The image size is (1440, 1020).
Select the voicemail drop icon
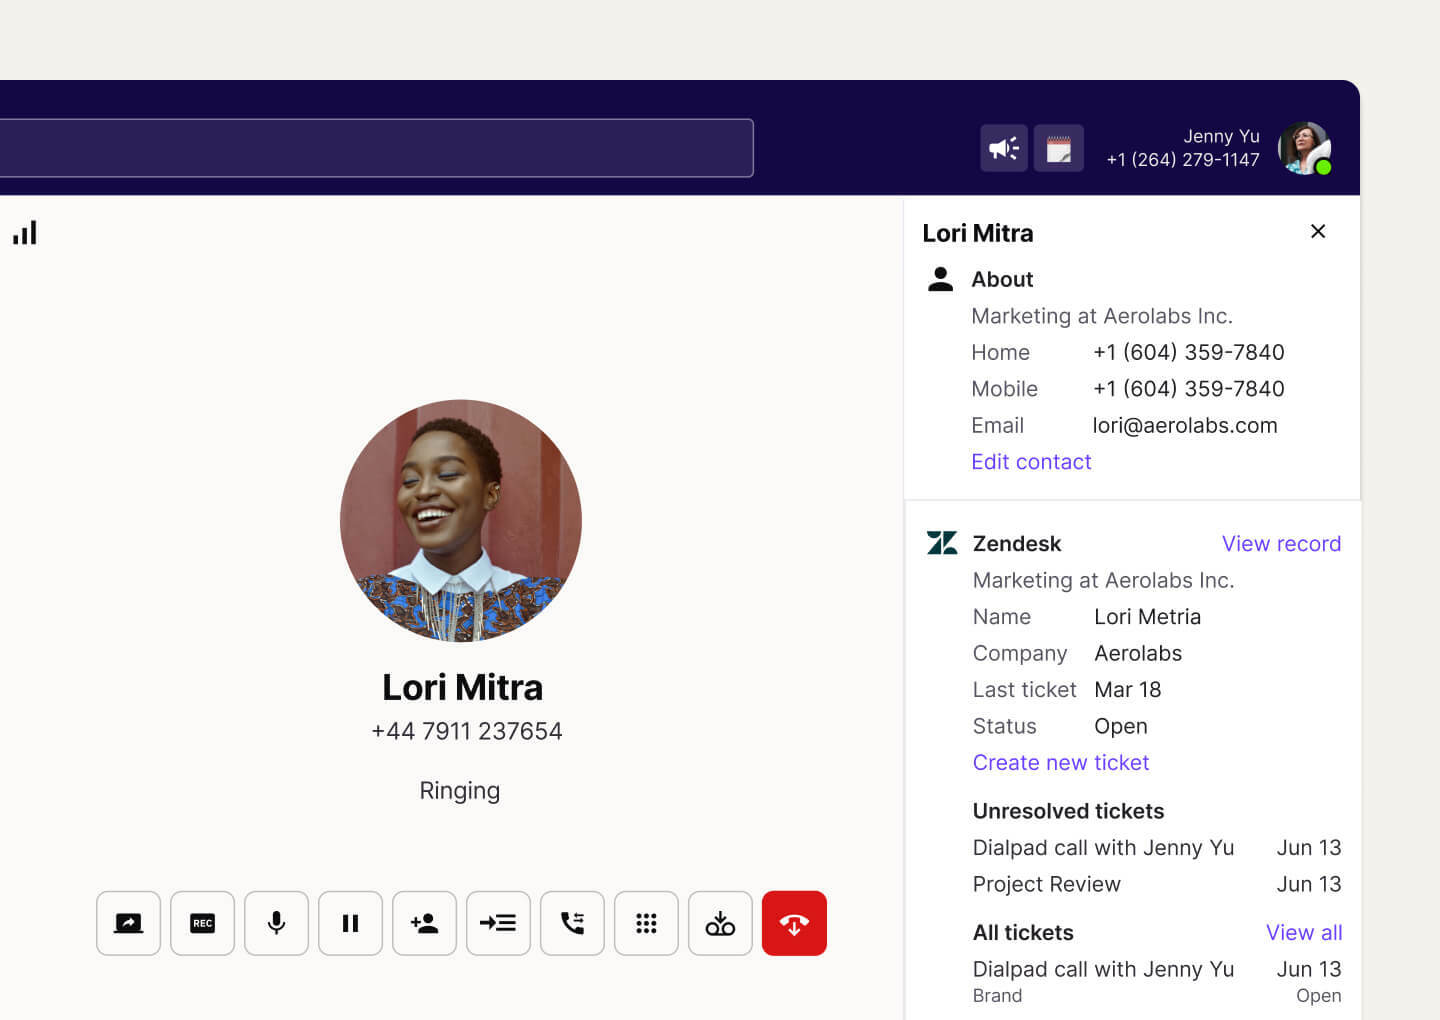coord(720,923)
